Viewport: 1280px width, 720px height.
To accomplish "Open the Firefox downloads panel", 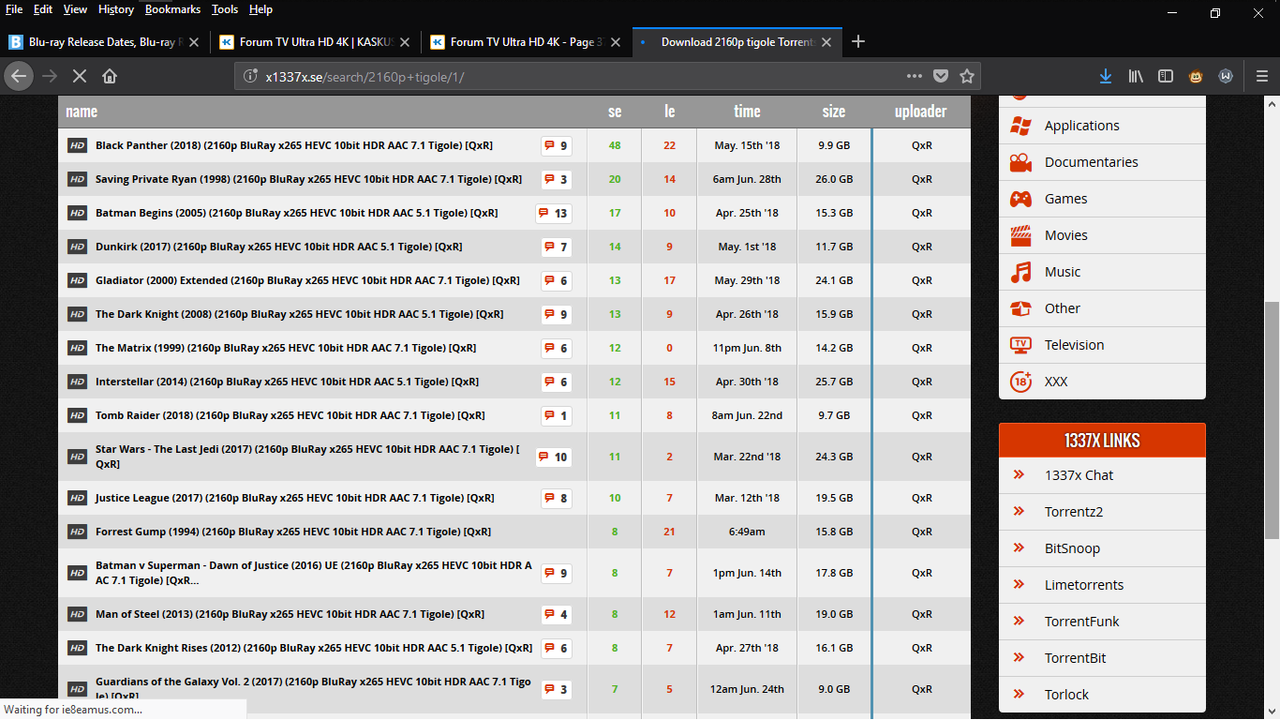I will click(1105, 76).
